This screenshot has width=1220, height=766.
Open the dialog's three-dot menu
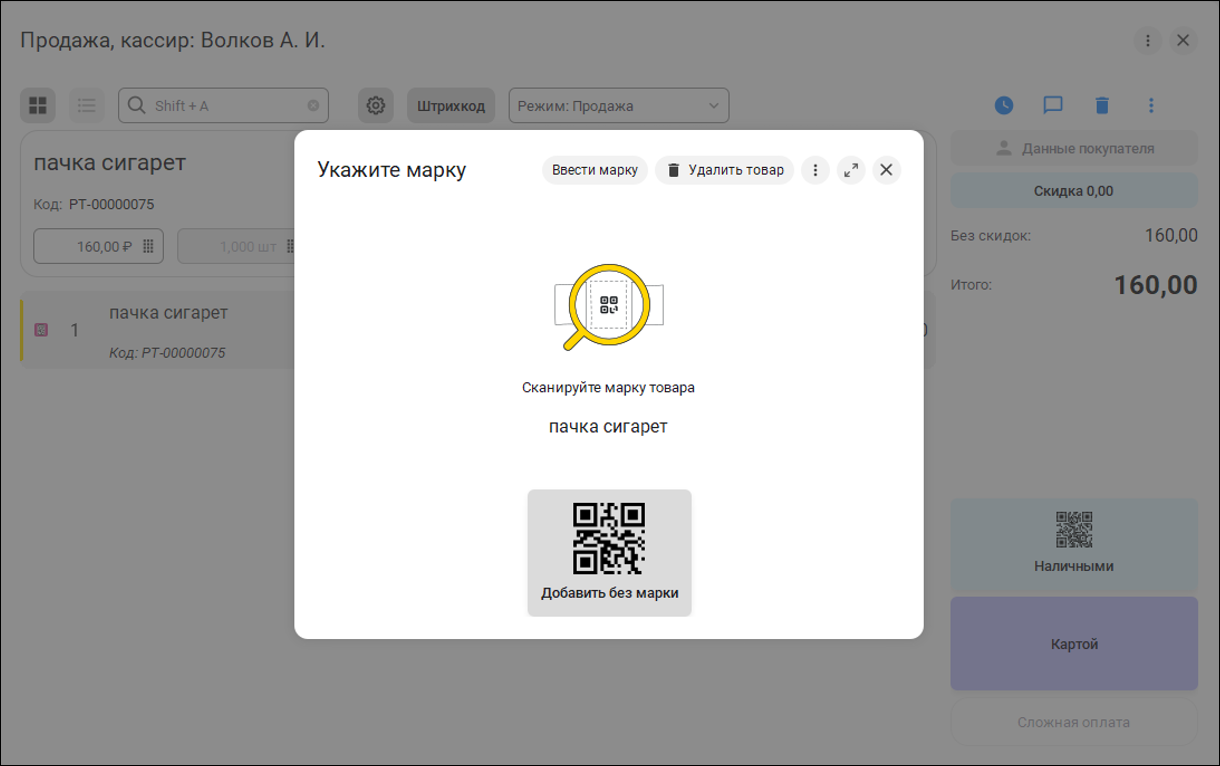point(815,170)
